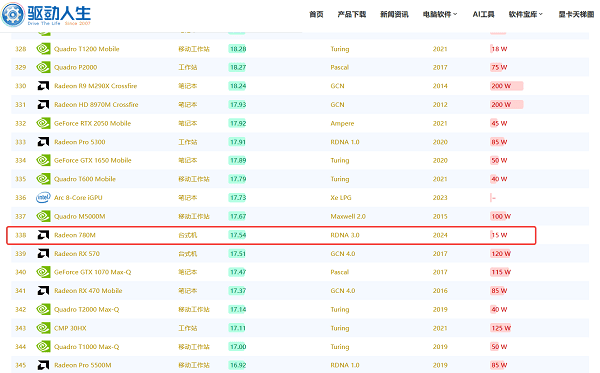Click the NVIDIA icon beside GeForce RTX 2050 Mobile

[x=43, y=123]
